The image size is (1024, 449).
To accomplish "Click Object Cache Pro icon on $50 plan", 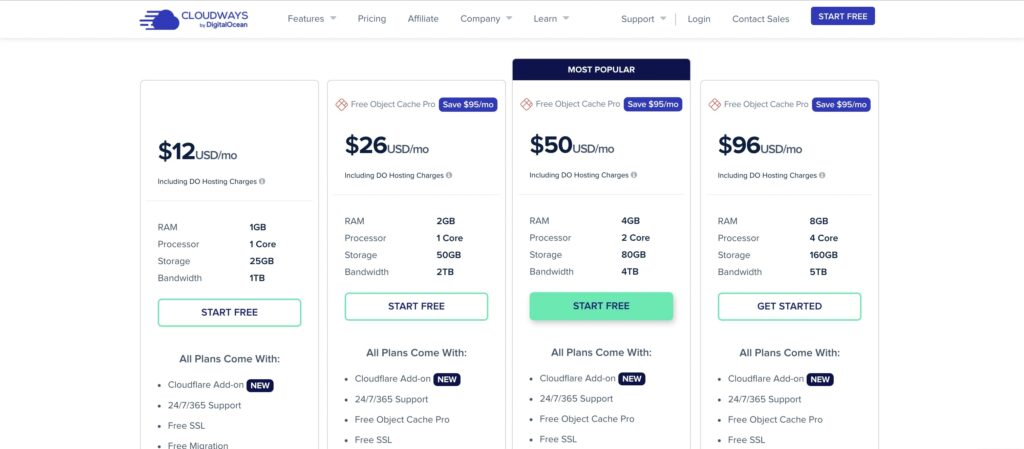I will tap(526, 104).
